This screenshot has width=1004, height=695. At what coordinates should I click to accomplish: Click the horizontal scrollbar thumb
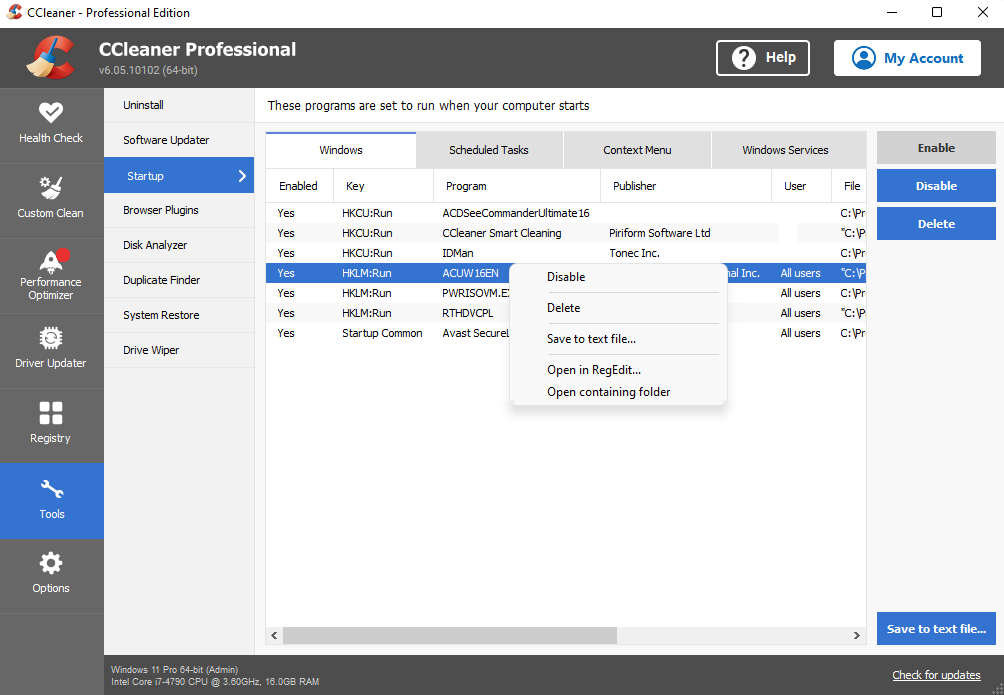point(449,635)
